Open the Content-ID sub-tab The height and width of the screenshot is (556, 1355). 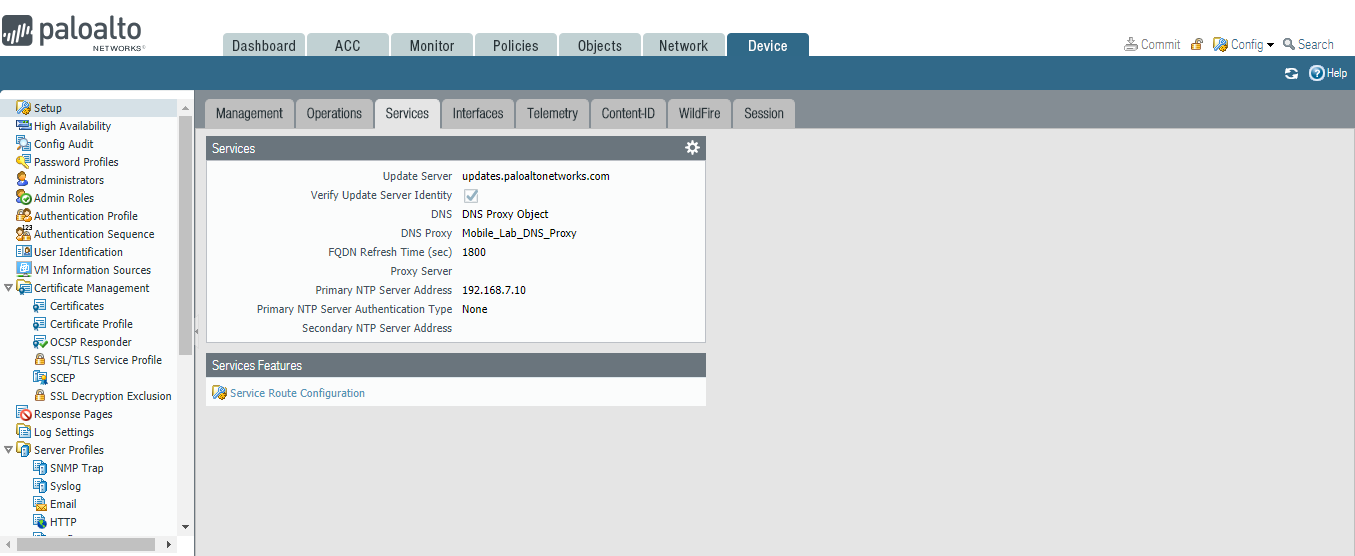628,113
